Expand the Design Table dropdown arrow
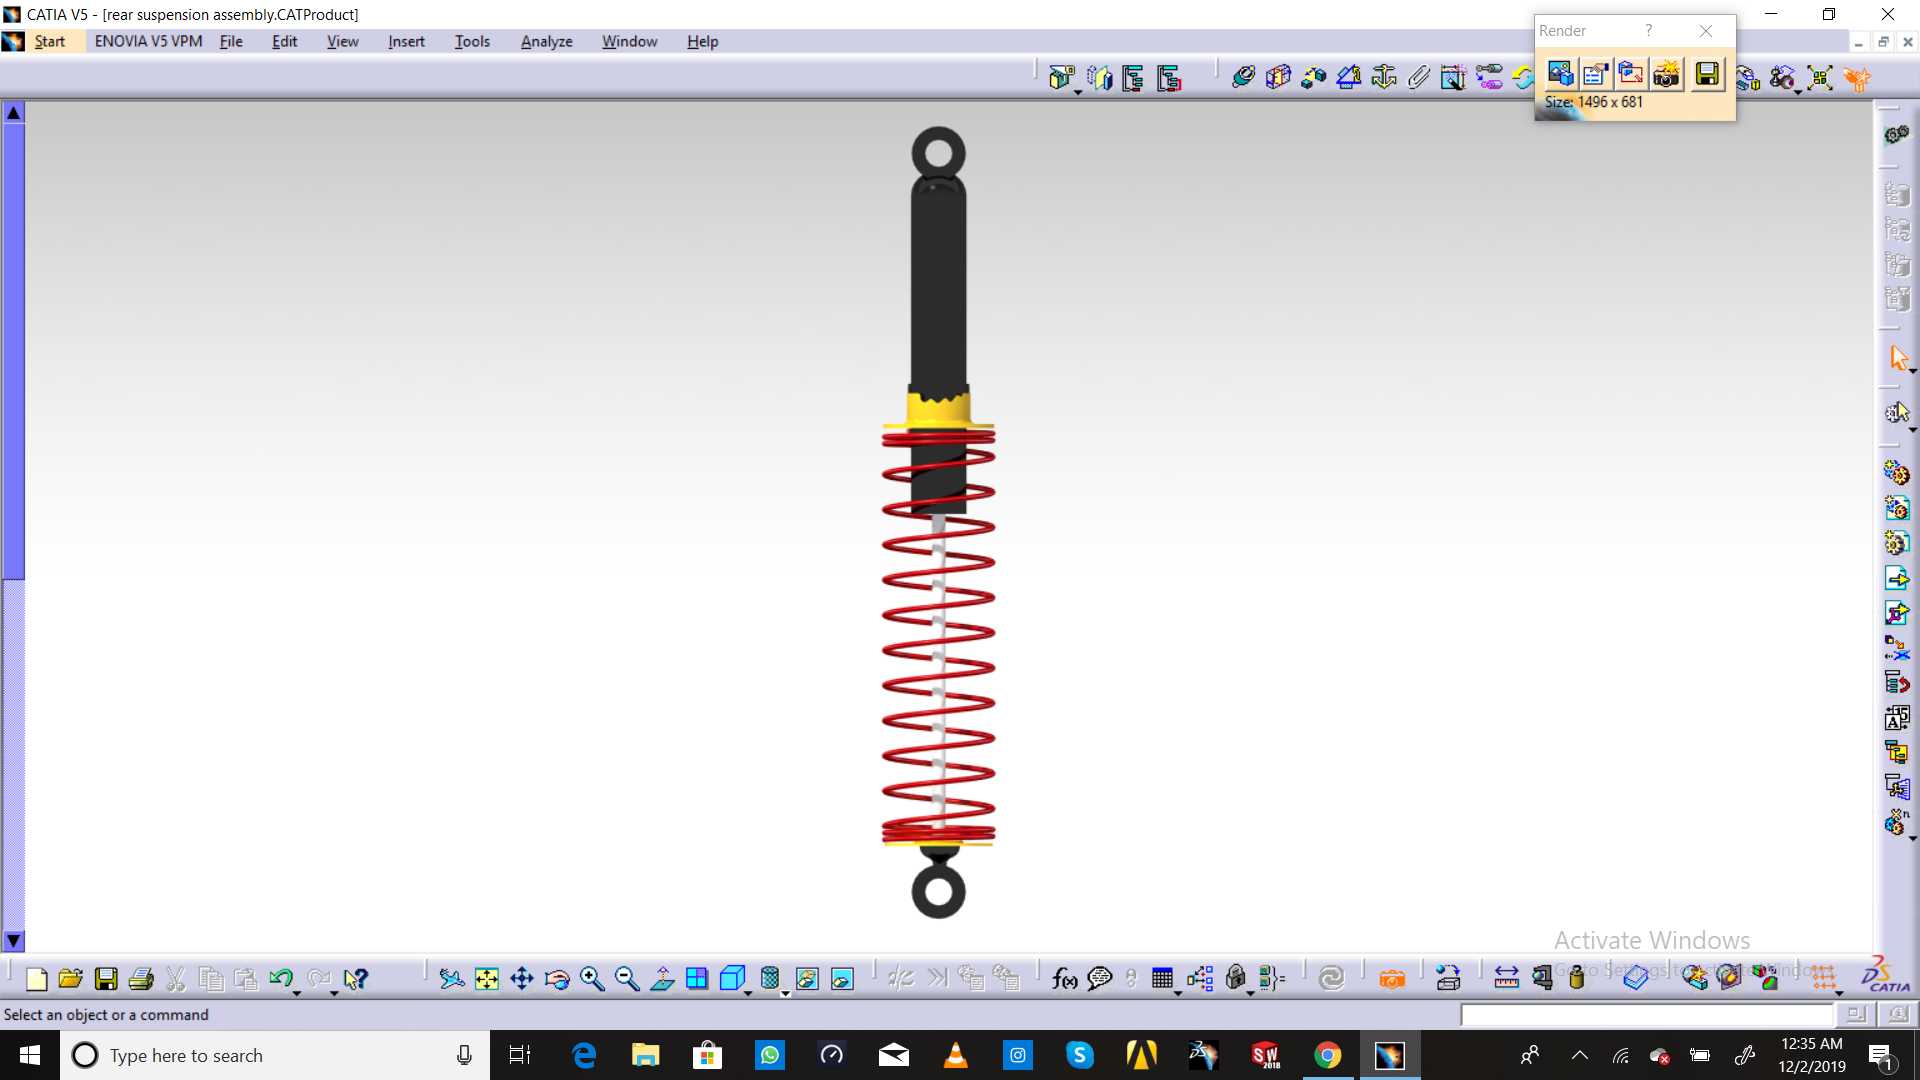Viewport: 1920px width, 1080px height. [x=1178, y=993]
